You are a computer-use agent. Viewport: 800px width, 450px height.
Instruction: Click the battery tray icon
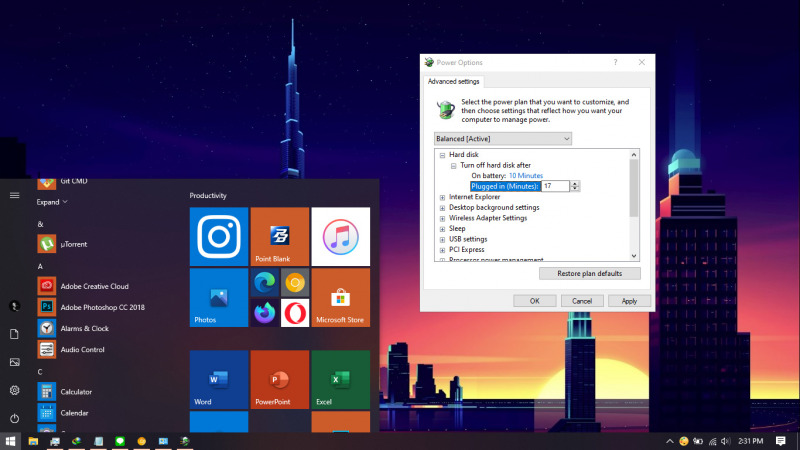coord(697,441)
